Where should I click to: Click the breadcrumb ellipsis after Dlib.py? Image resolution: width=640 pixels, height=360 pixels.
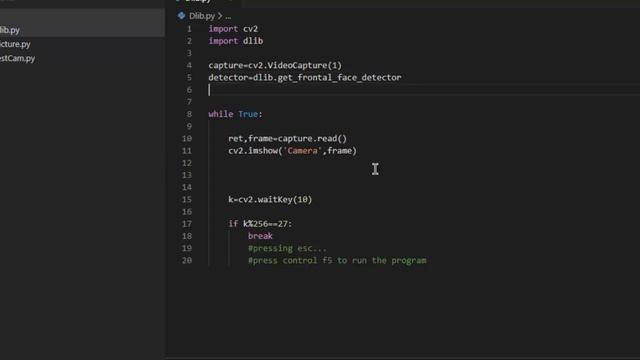pyautogui.click(x=228, y=16)
